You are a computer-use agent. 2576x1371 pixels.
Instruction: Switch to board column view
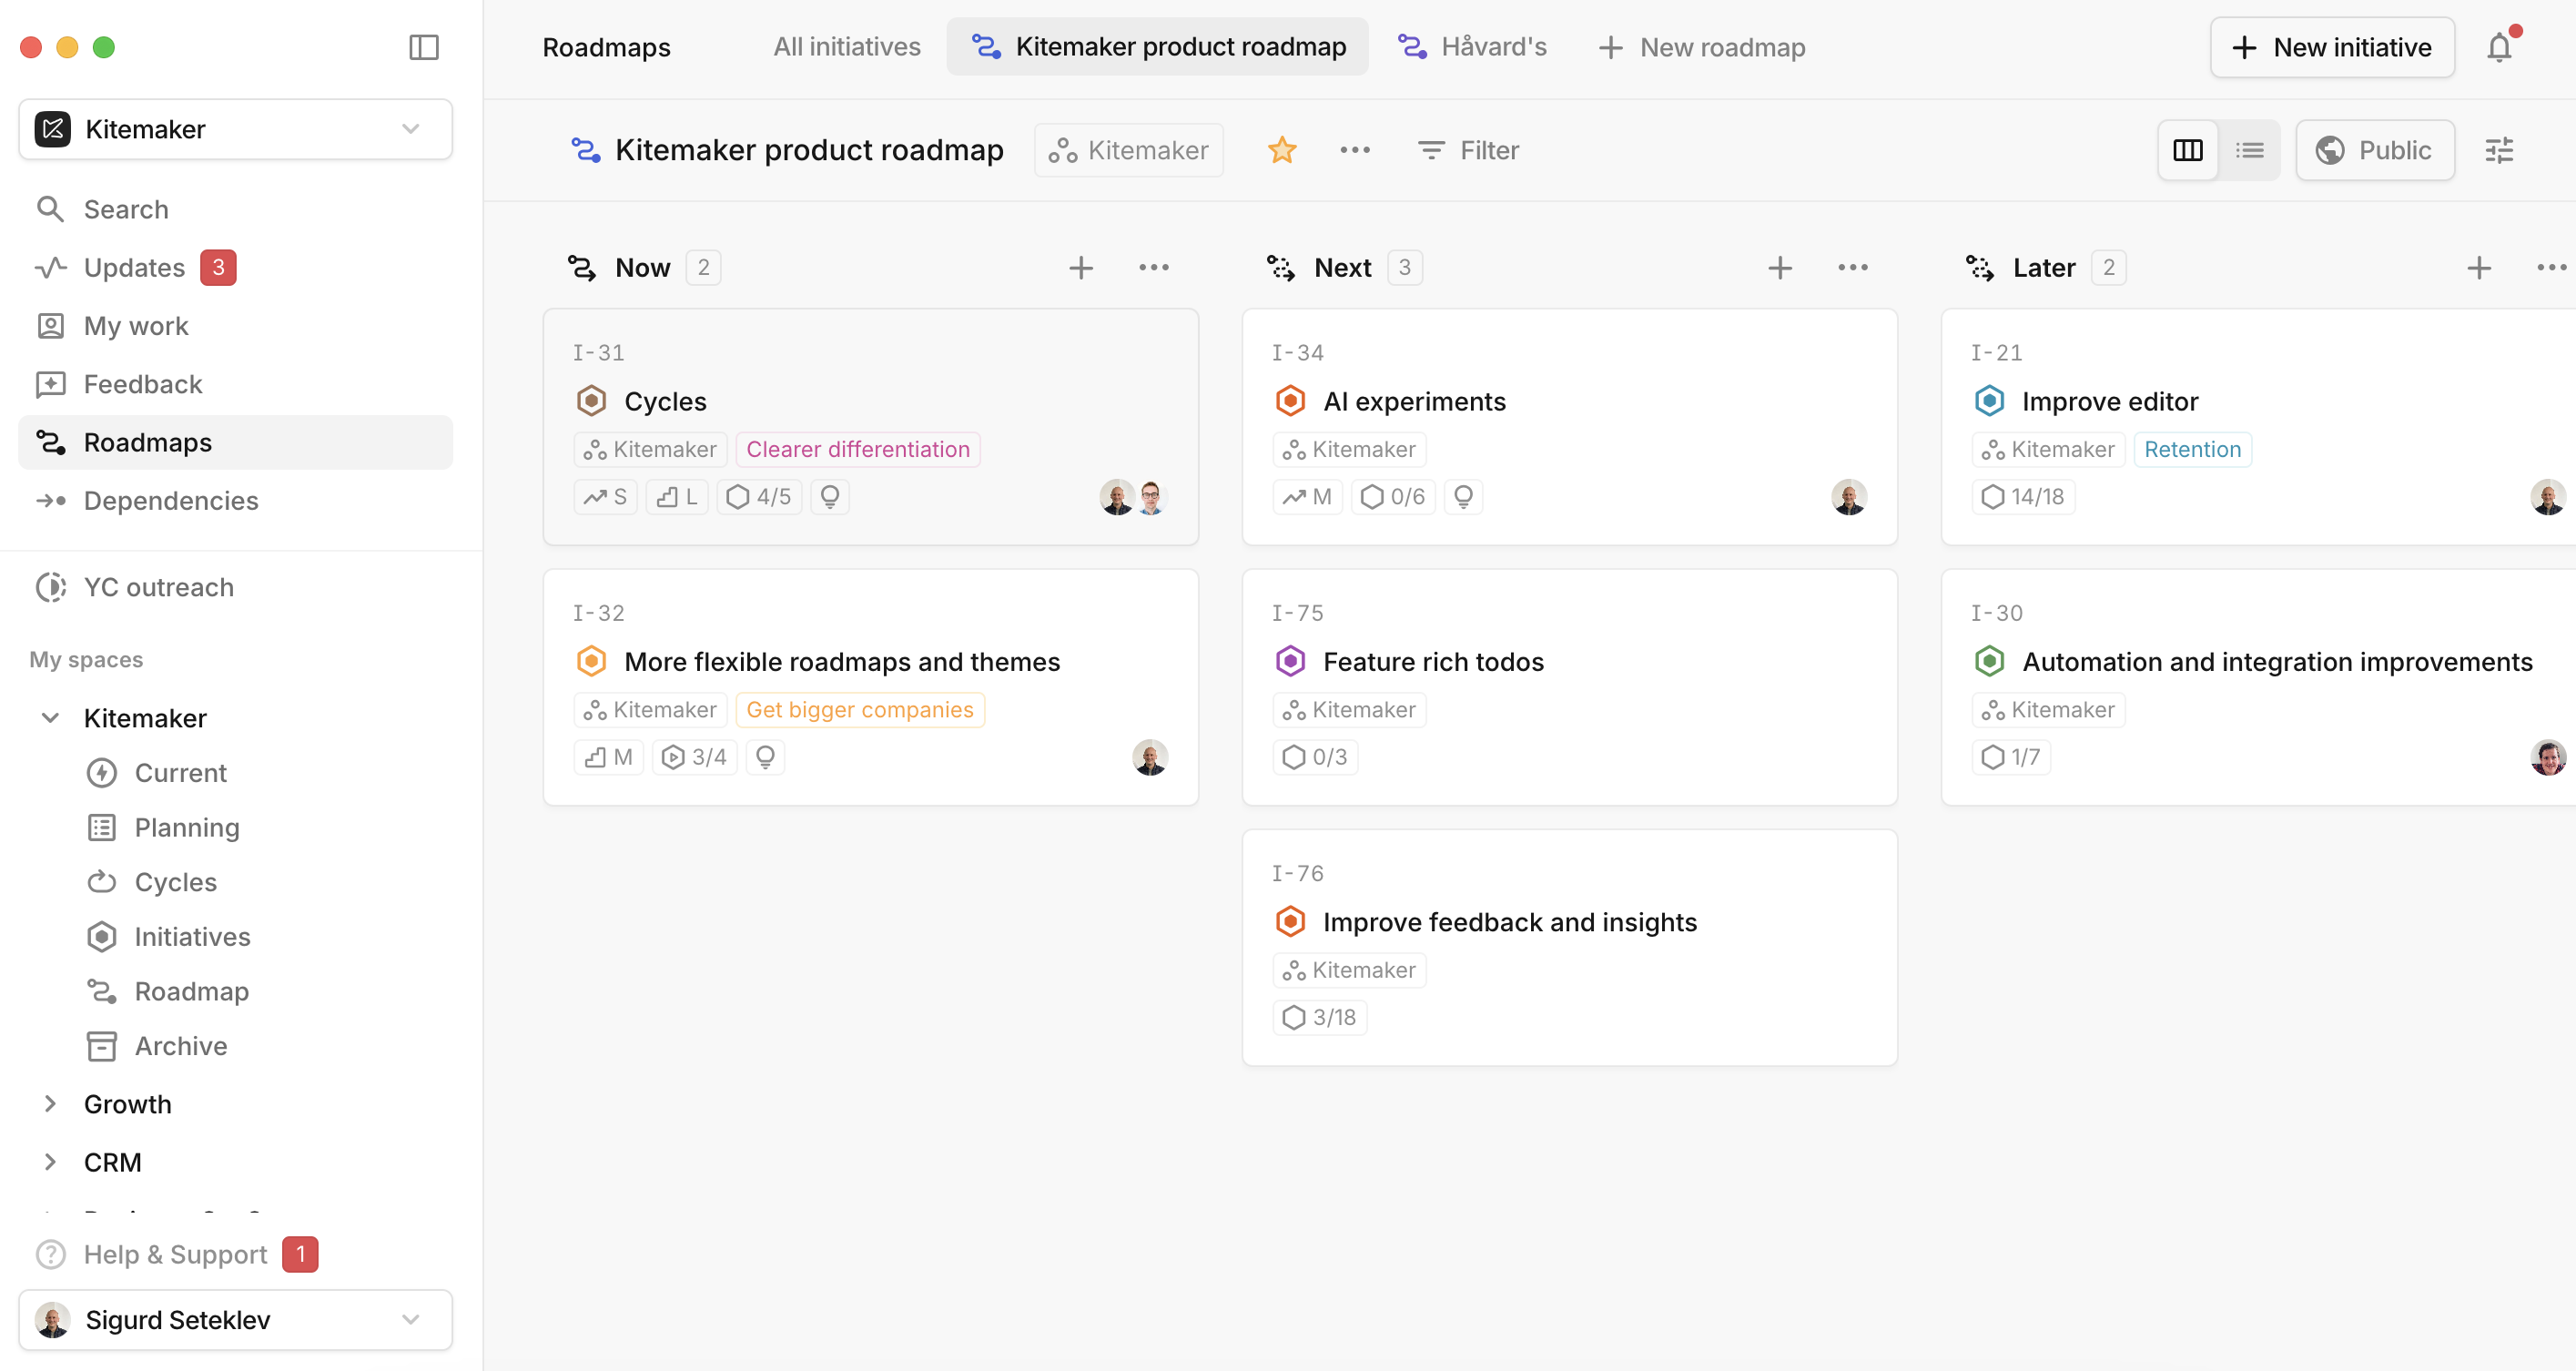pyautogui.click(x=2187, y=150)
